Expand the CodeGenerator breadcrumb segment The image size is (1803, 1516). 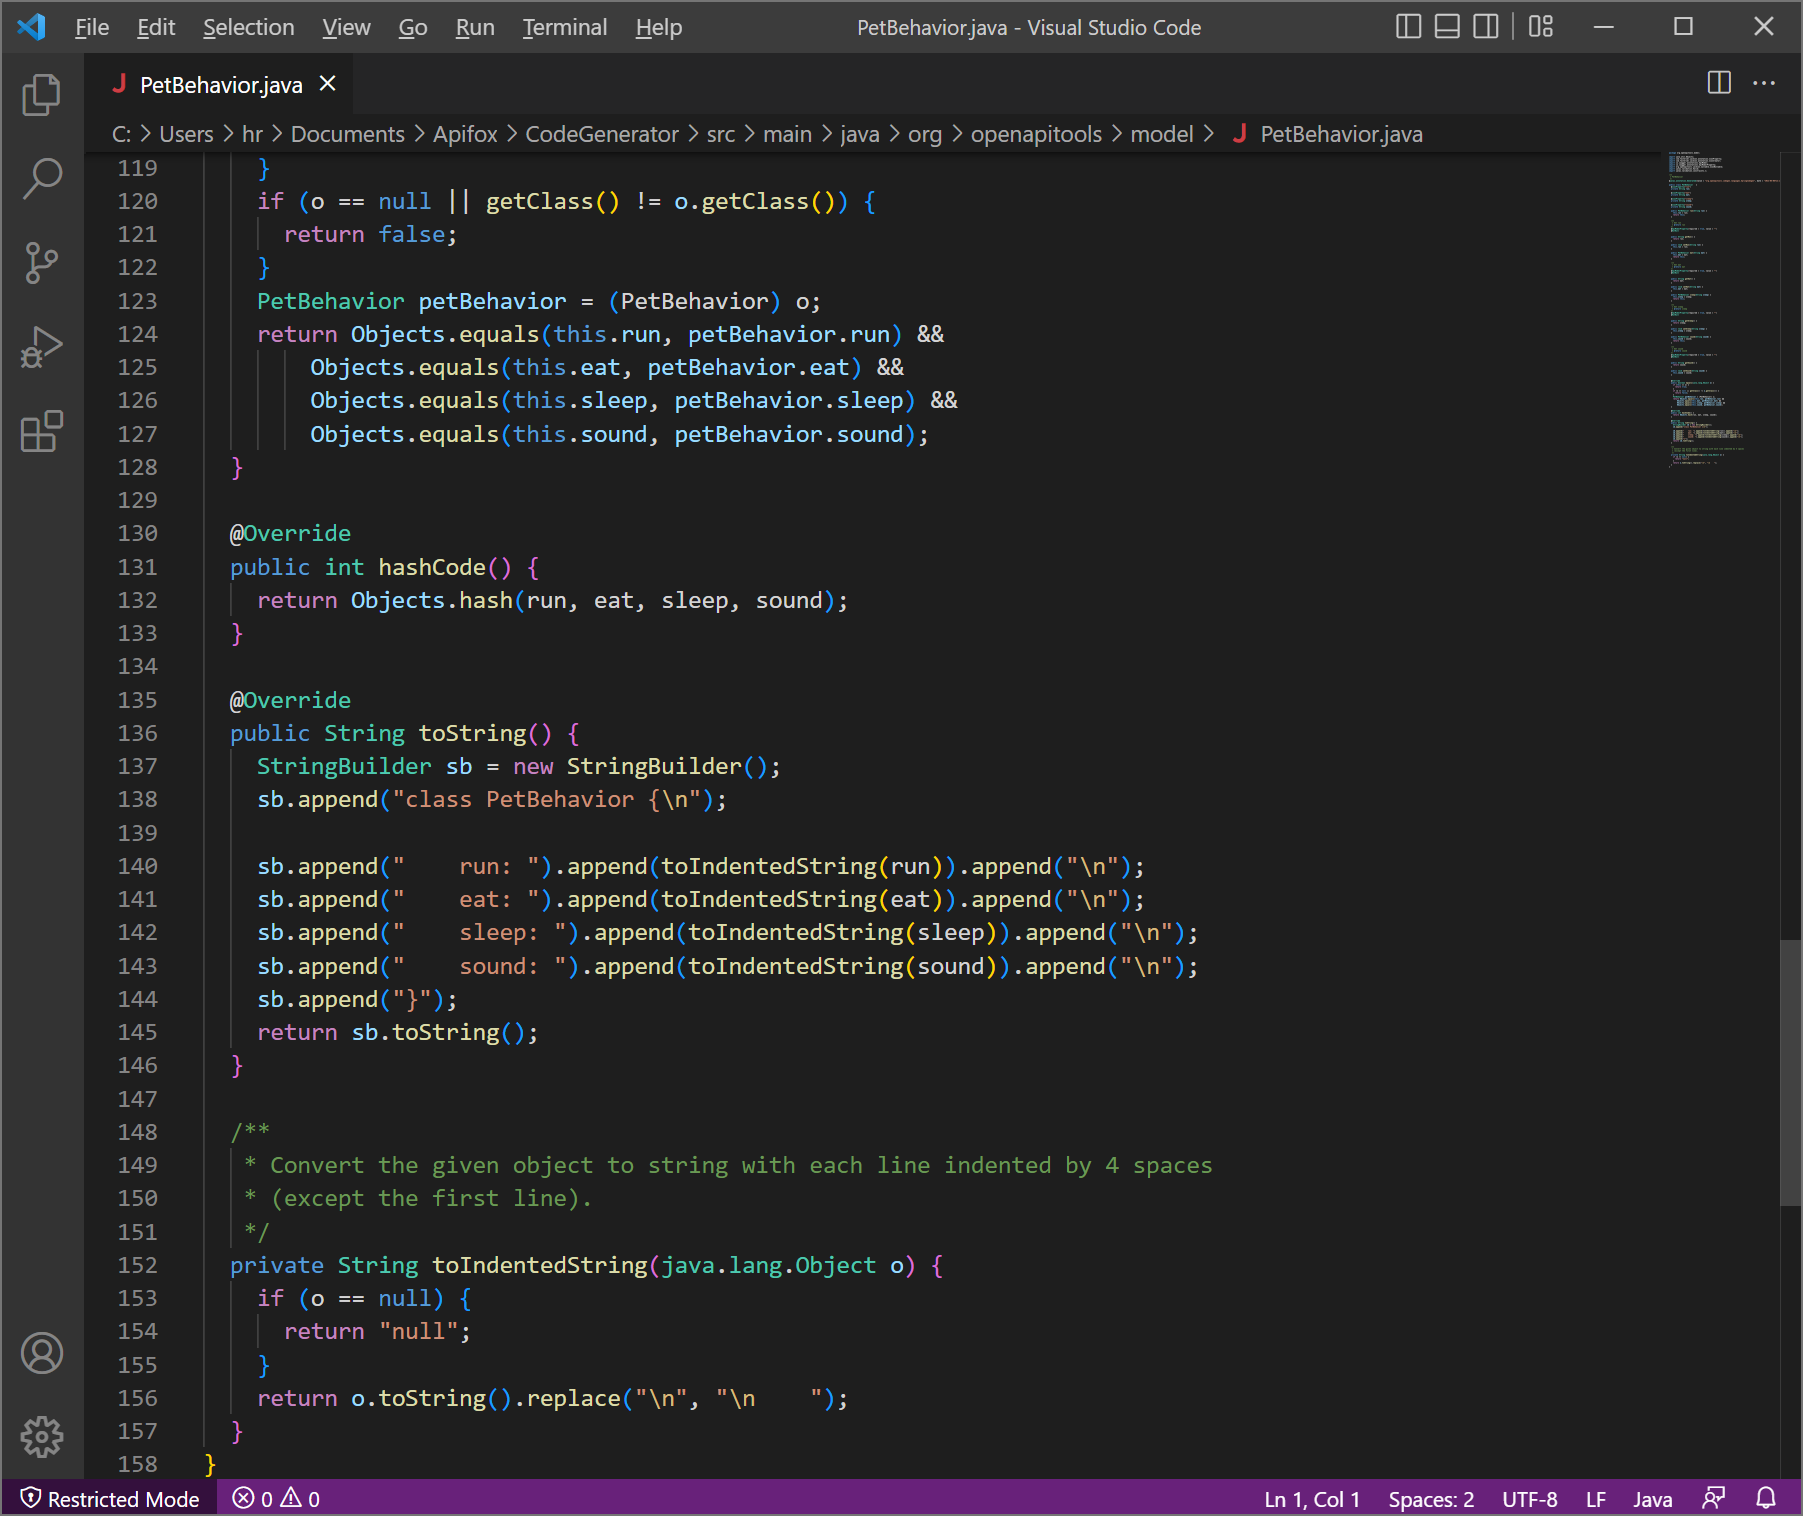pyautogui.click(x=602, y=134)
